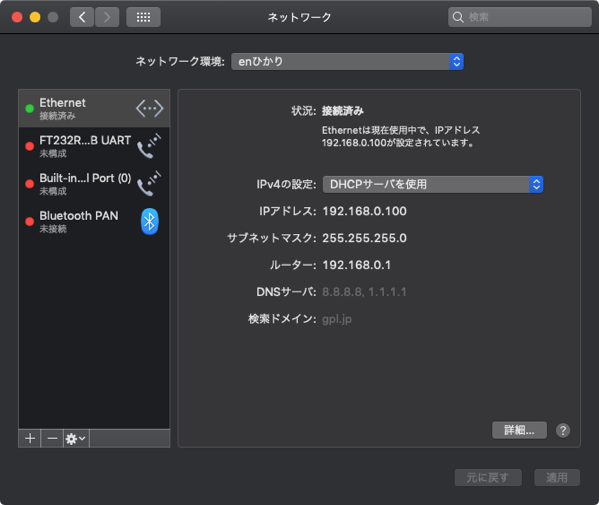Click the 元に戻す button
599x505 pixels.
488,477
